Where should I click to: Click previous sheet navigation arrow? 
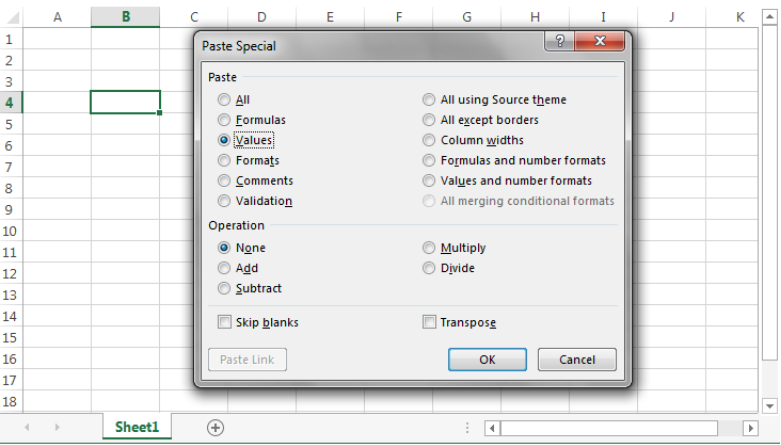(x=27, y=427)
